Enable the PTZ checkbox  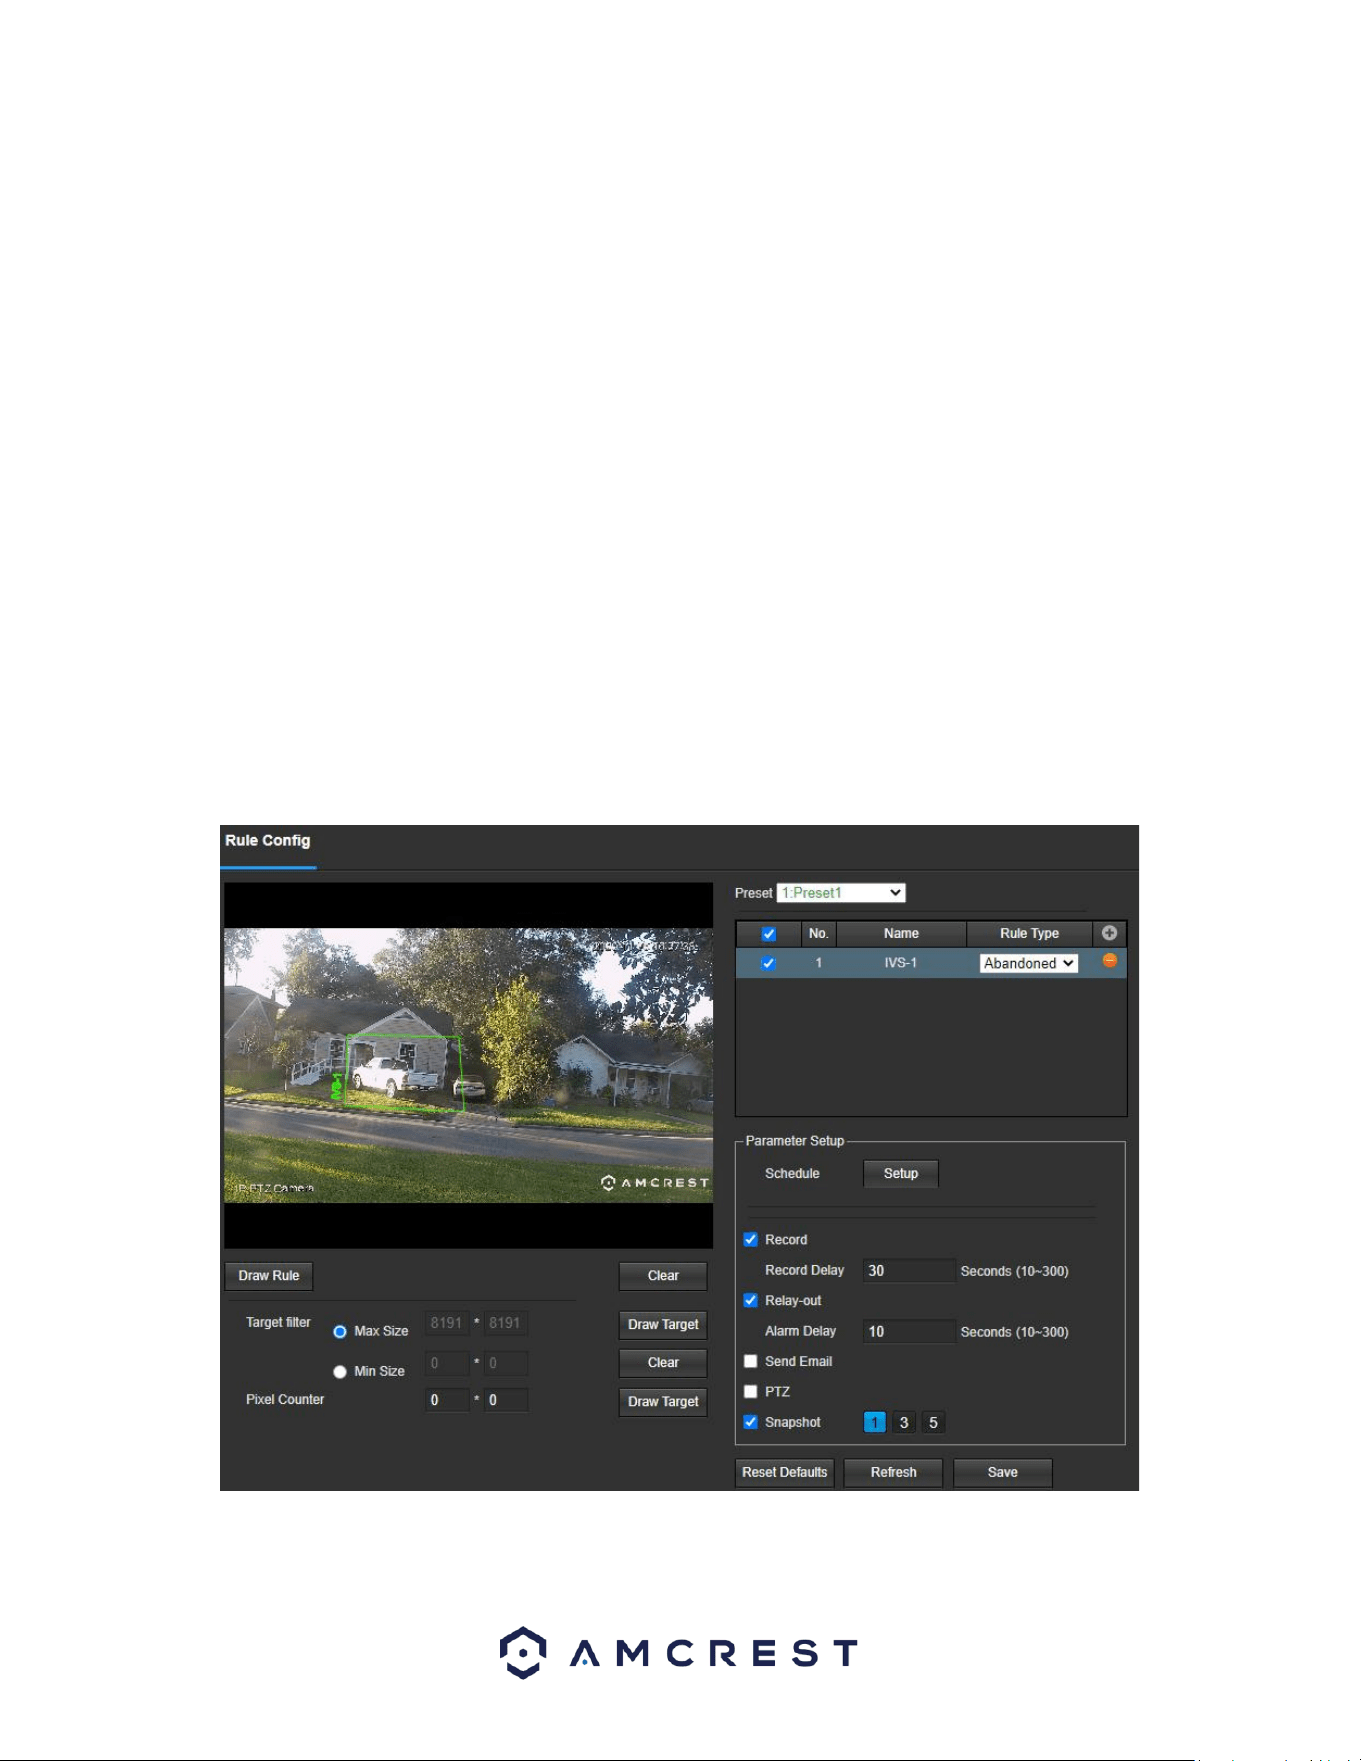(751, 1391)
